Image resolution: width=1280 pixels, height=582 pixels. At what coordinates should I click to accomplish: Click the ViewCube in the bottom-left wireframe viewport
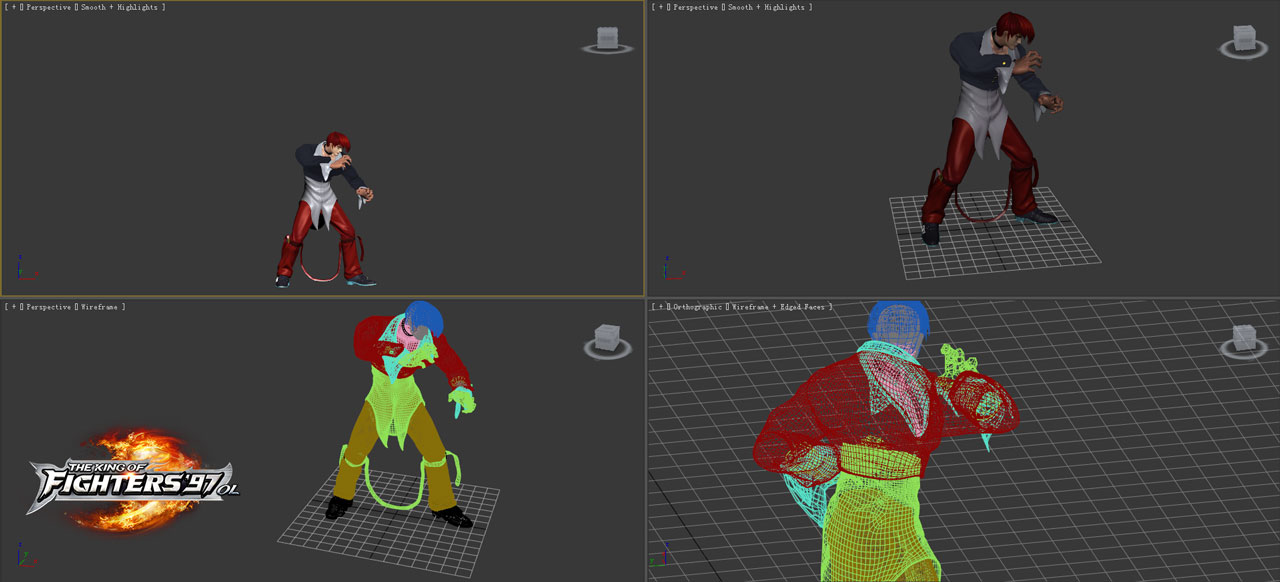point(608,337)
